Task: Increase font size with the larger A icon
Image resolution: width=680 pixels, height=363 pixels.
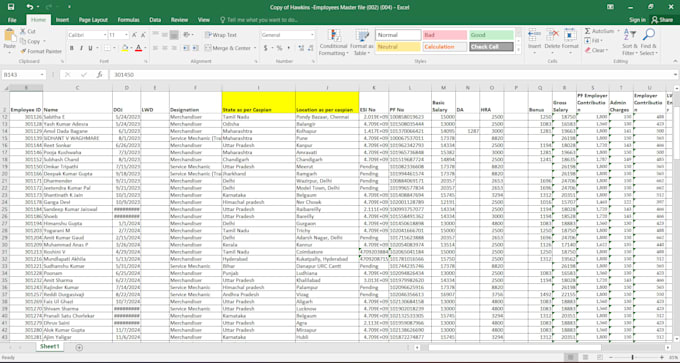Action: 134,35
